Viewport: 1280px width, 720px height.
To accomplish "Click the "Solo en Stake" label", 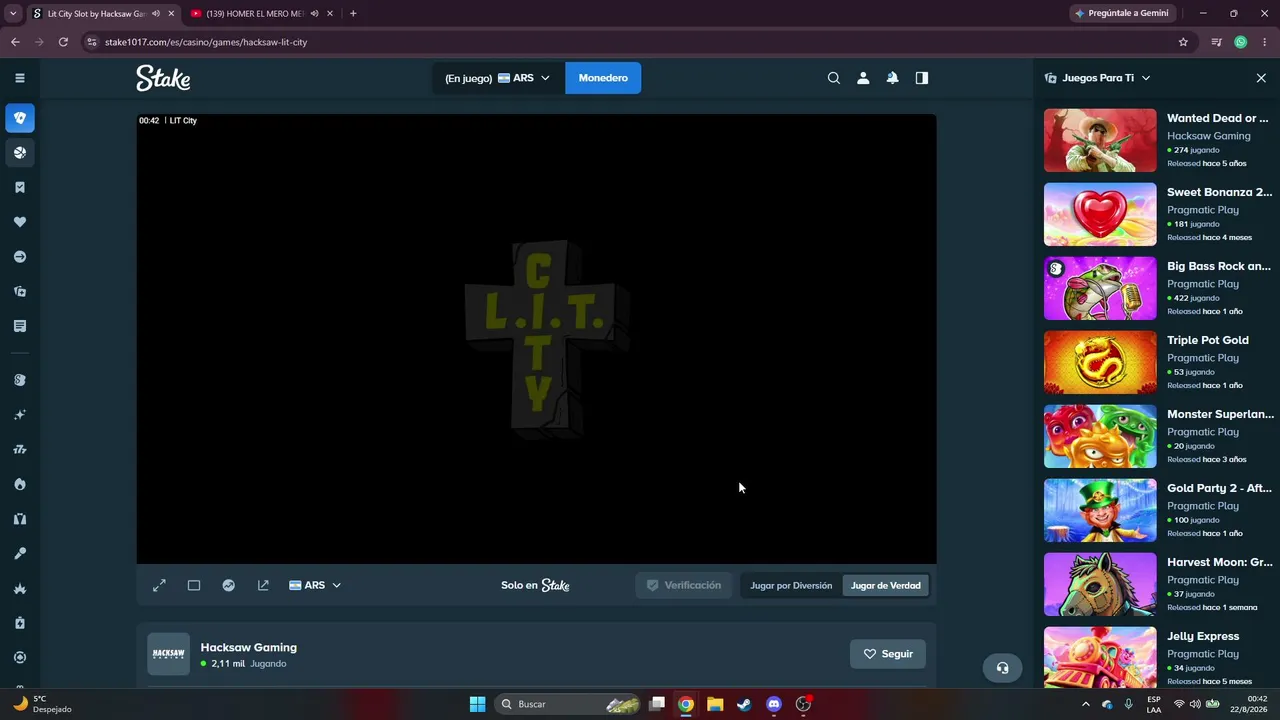I will 535,586.
